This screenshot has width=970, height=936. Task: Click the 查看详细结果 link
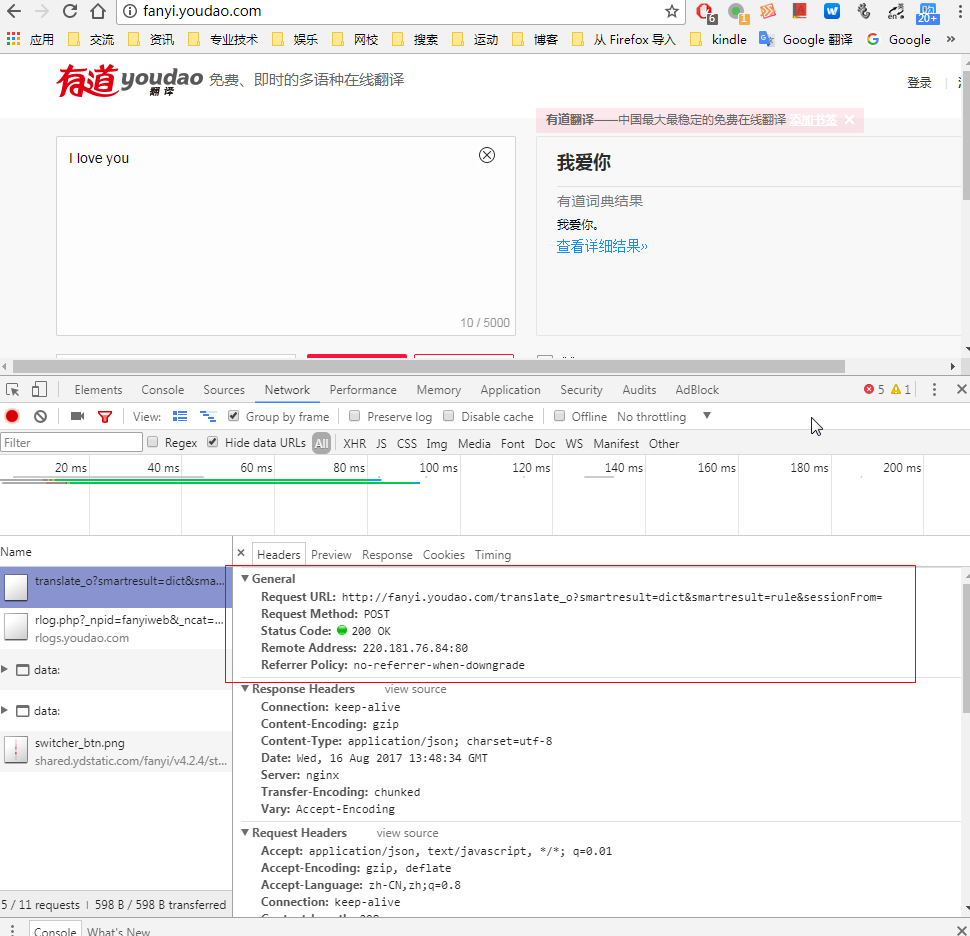click(602, 247)
